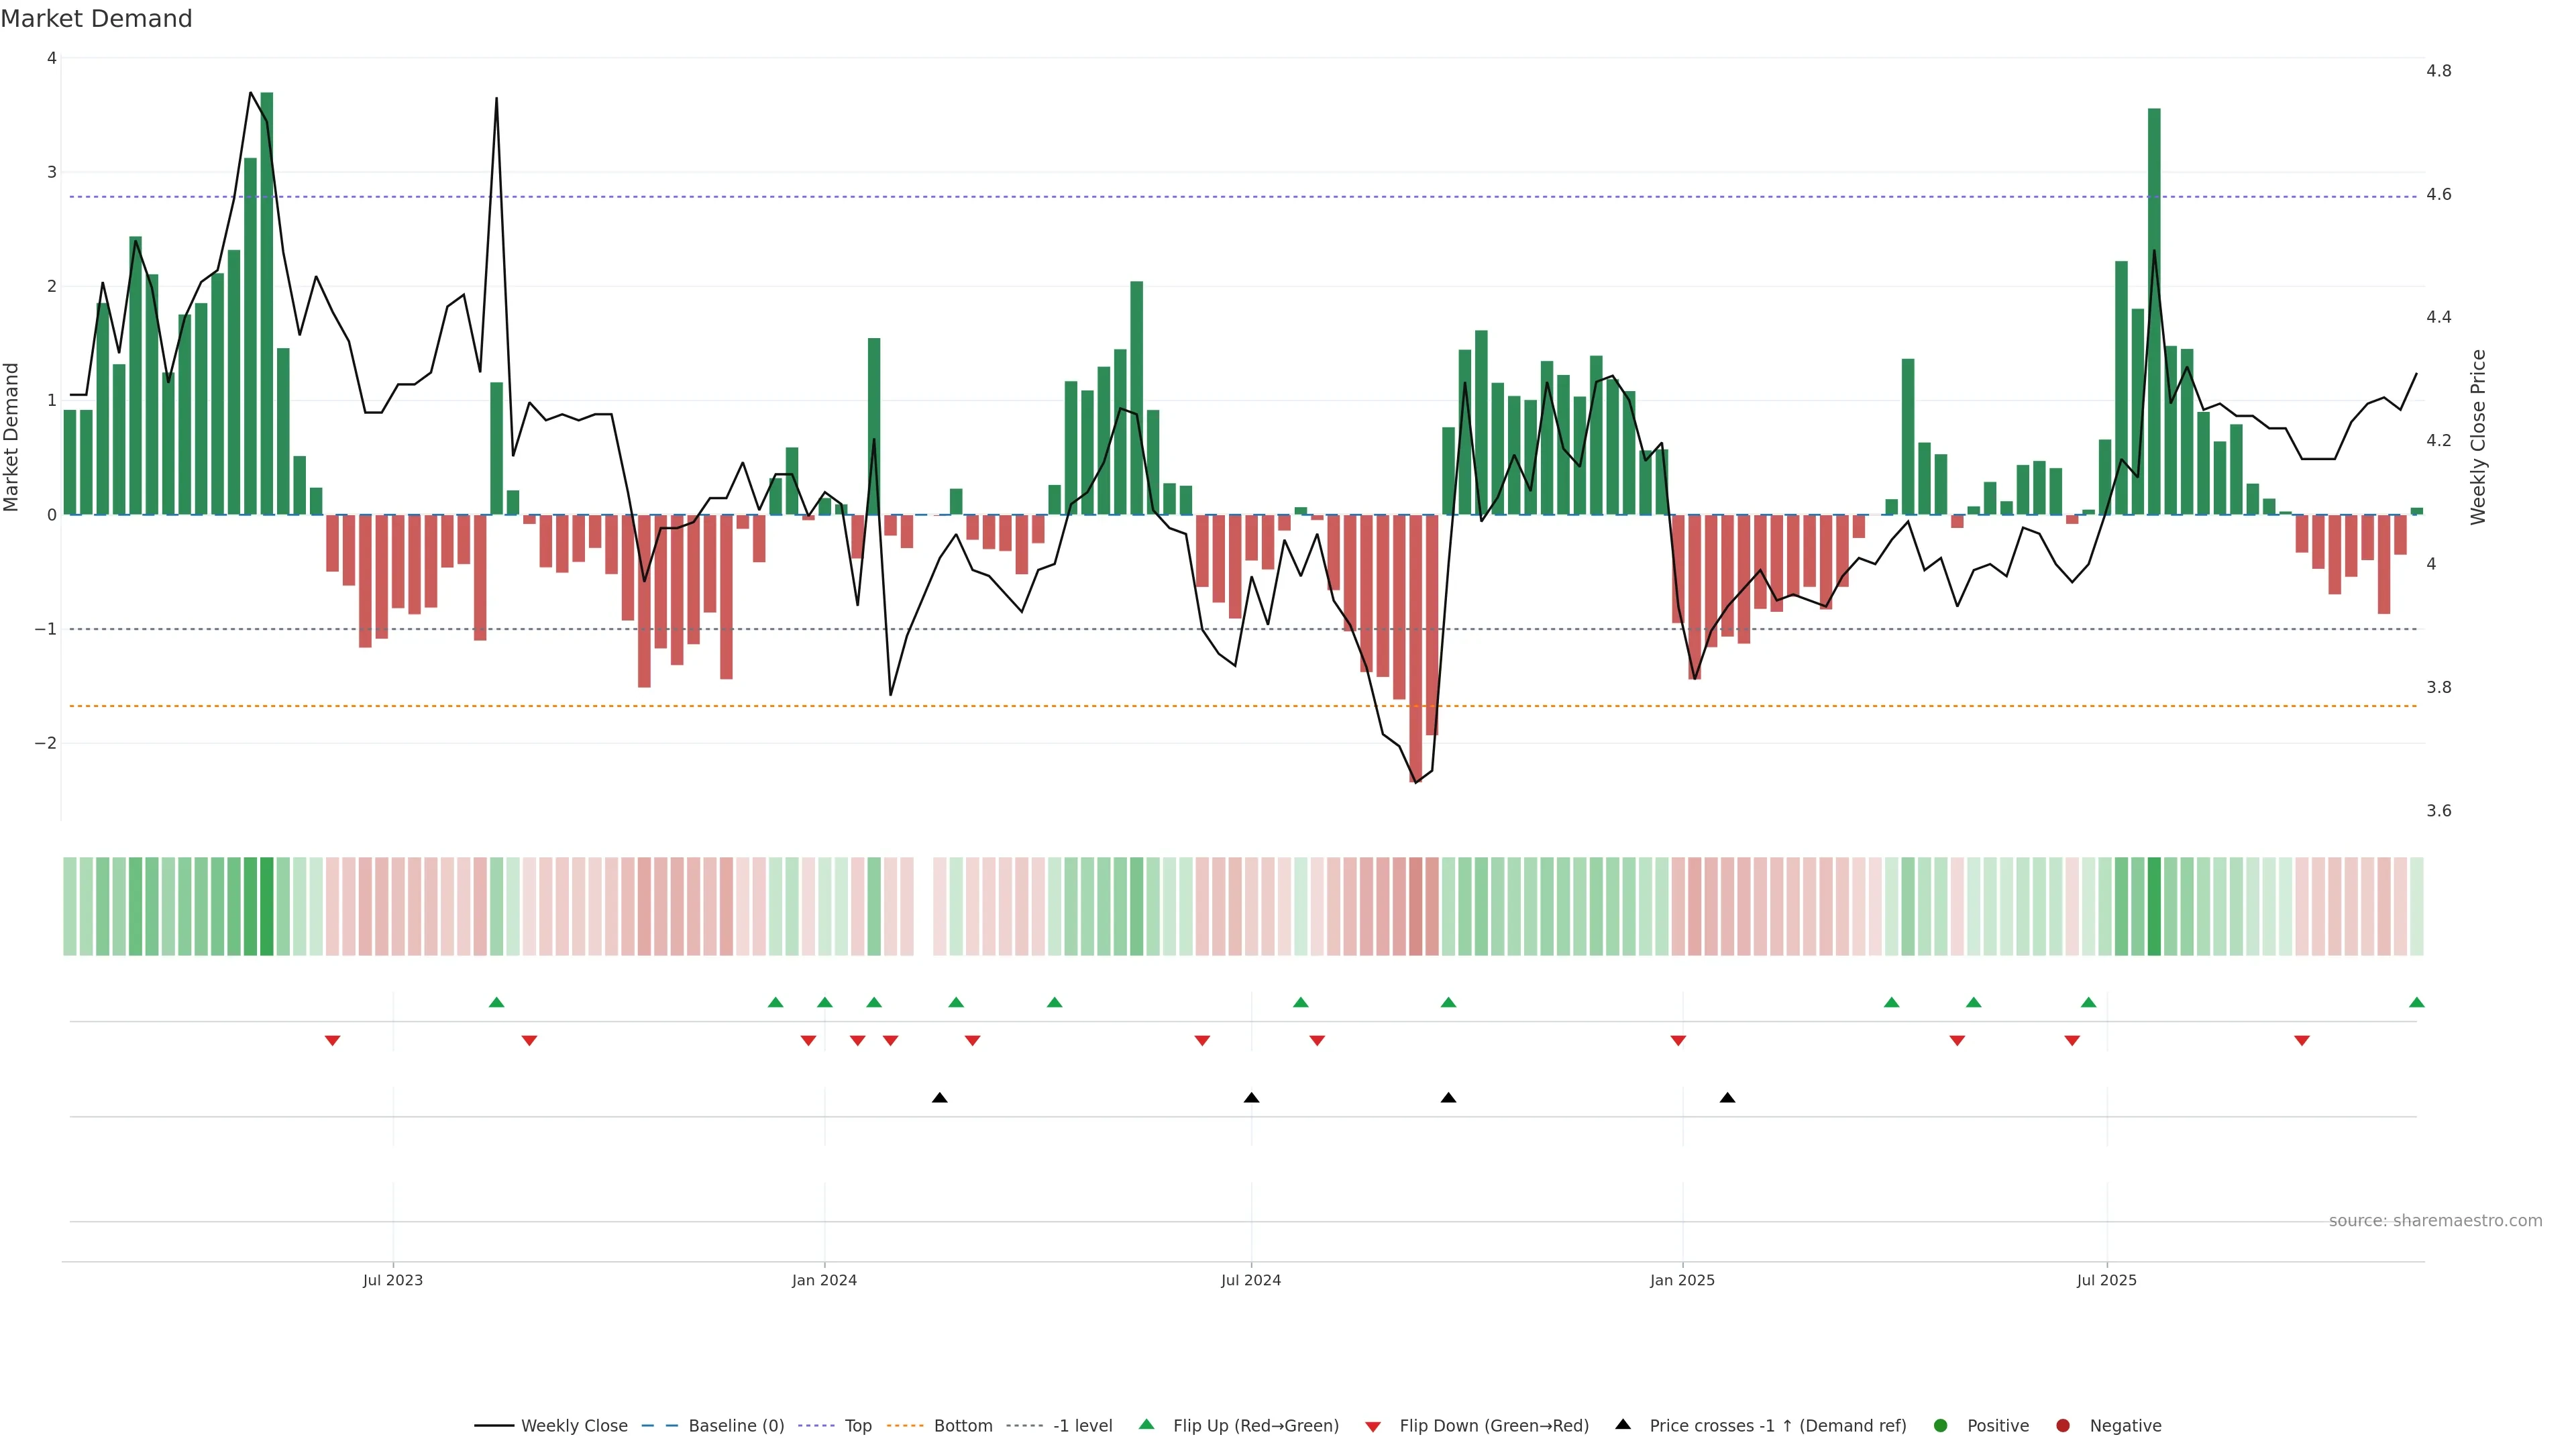Click the last green Flip Up marker at far right
This screenshot has width=2576, height=1449.
(x=2416, y=1002)
